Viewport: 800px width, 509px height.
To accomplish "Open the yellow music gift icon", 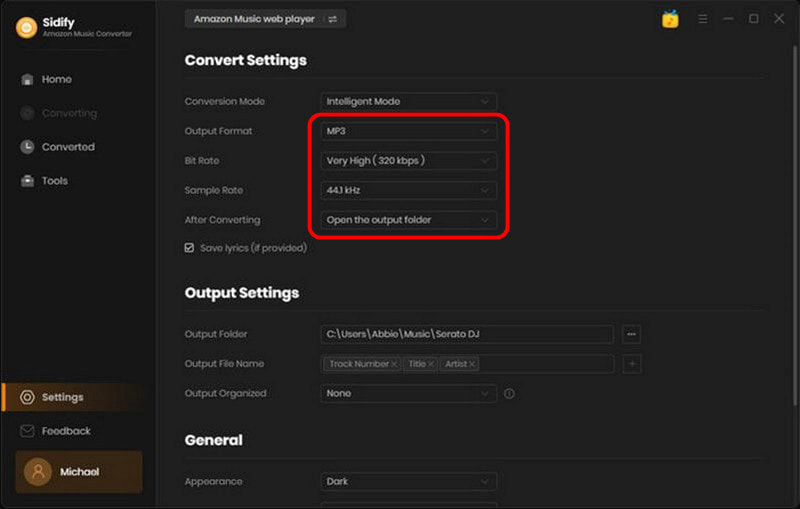I will coord(670,19).
